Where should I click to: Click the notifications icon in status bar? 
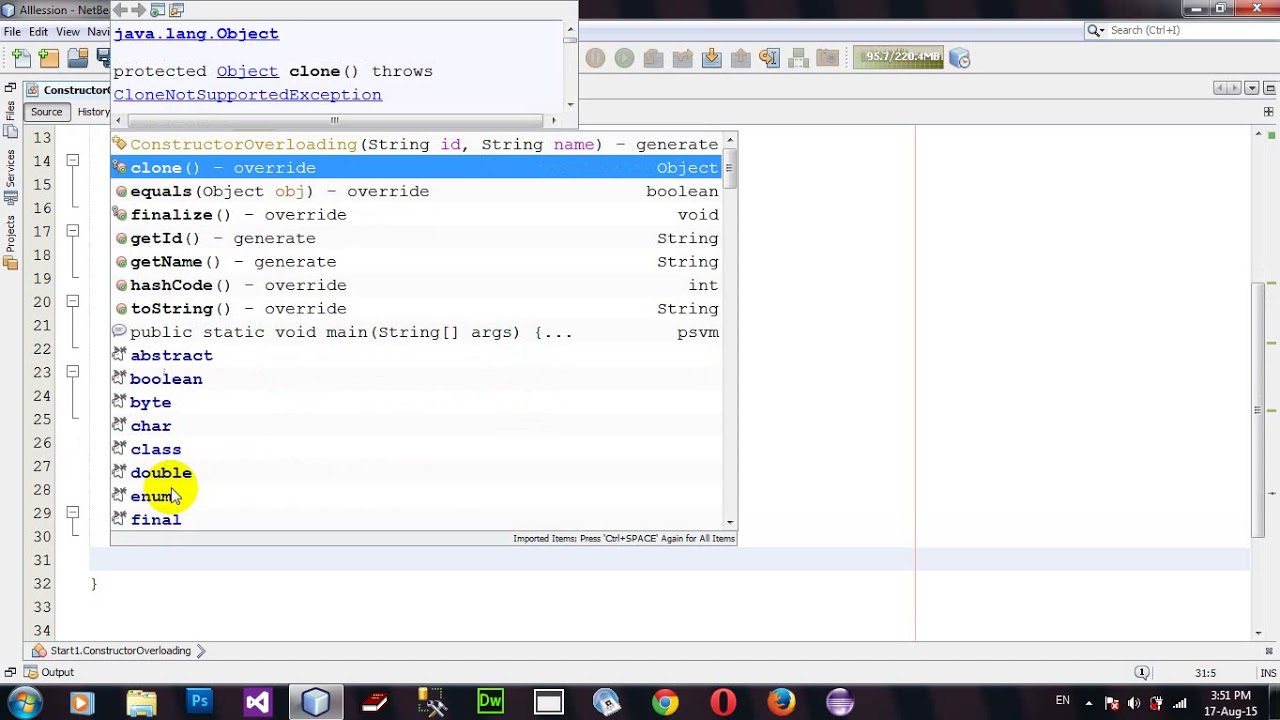pos(1142,673)
